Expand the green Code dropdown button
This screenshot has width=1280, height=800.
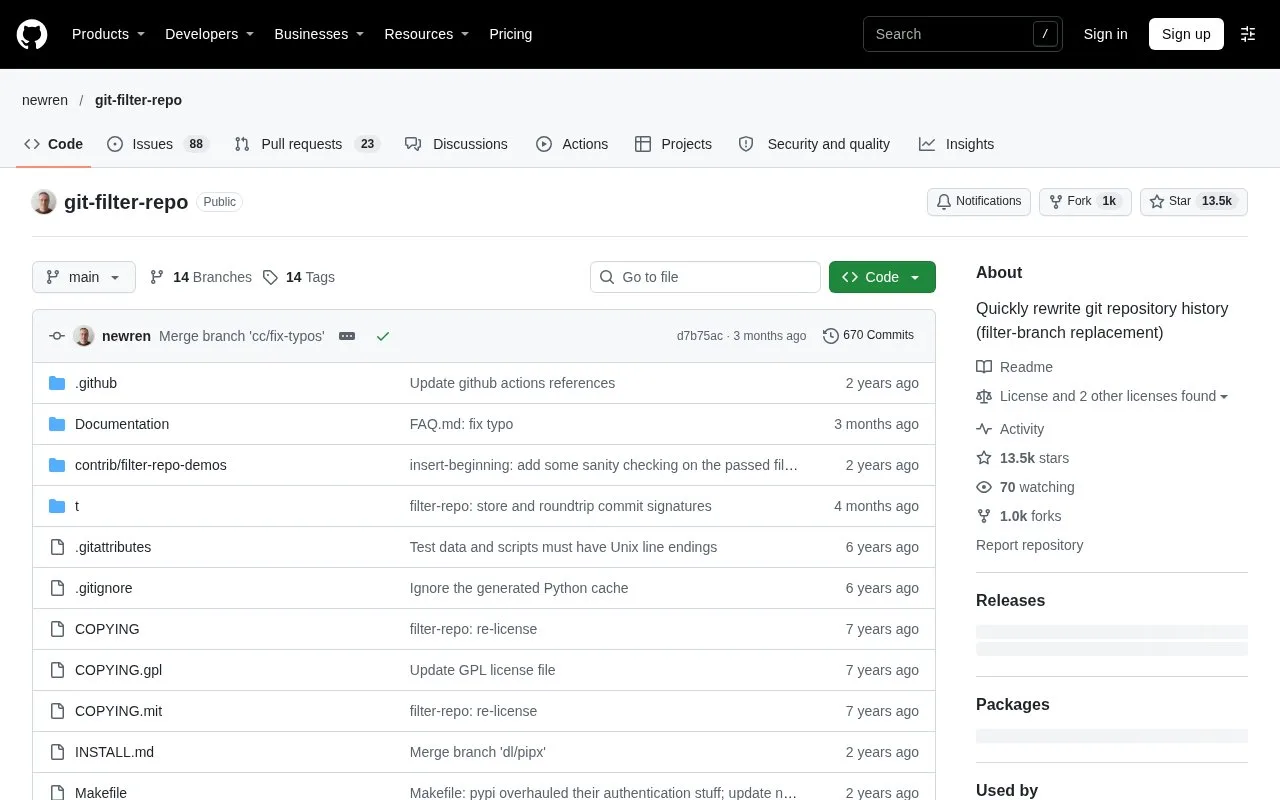point(882,277)
